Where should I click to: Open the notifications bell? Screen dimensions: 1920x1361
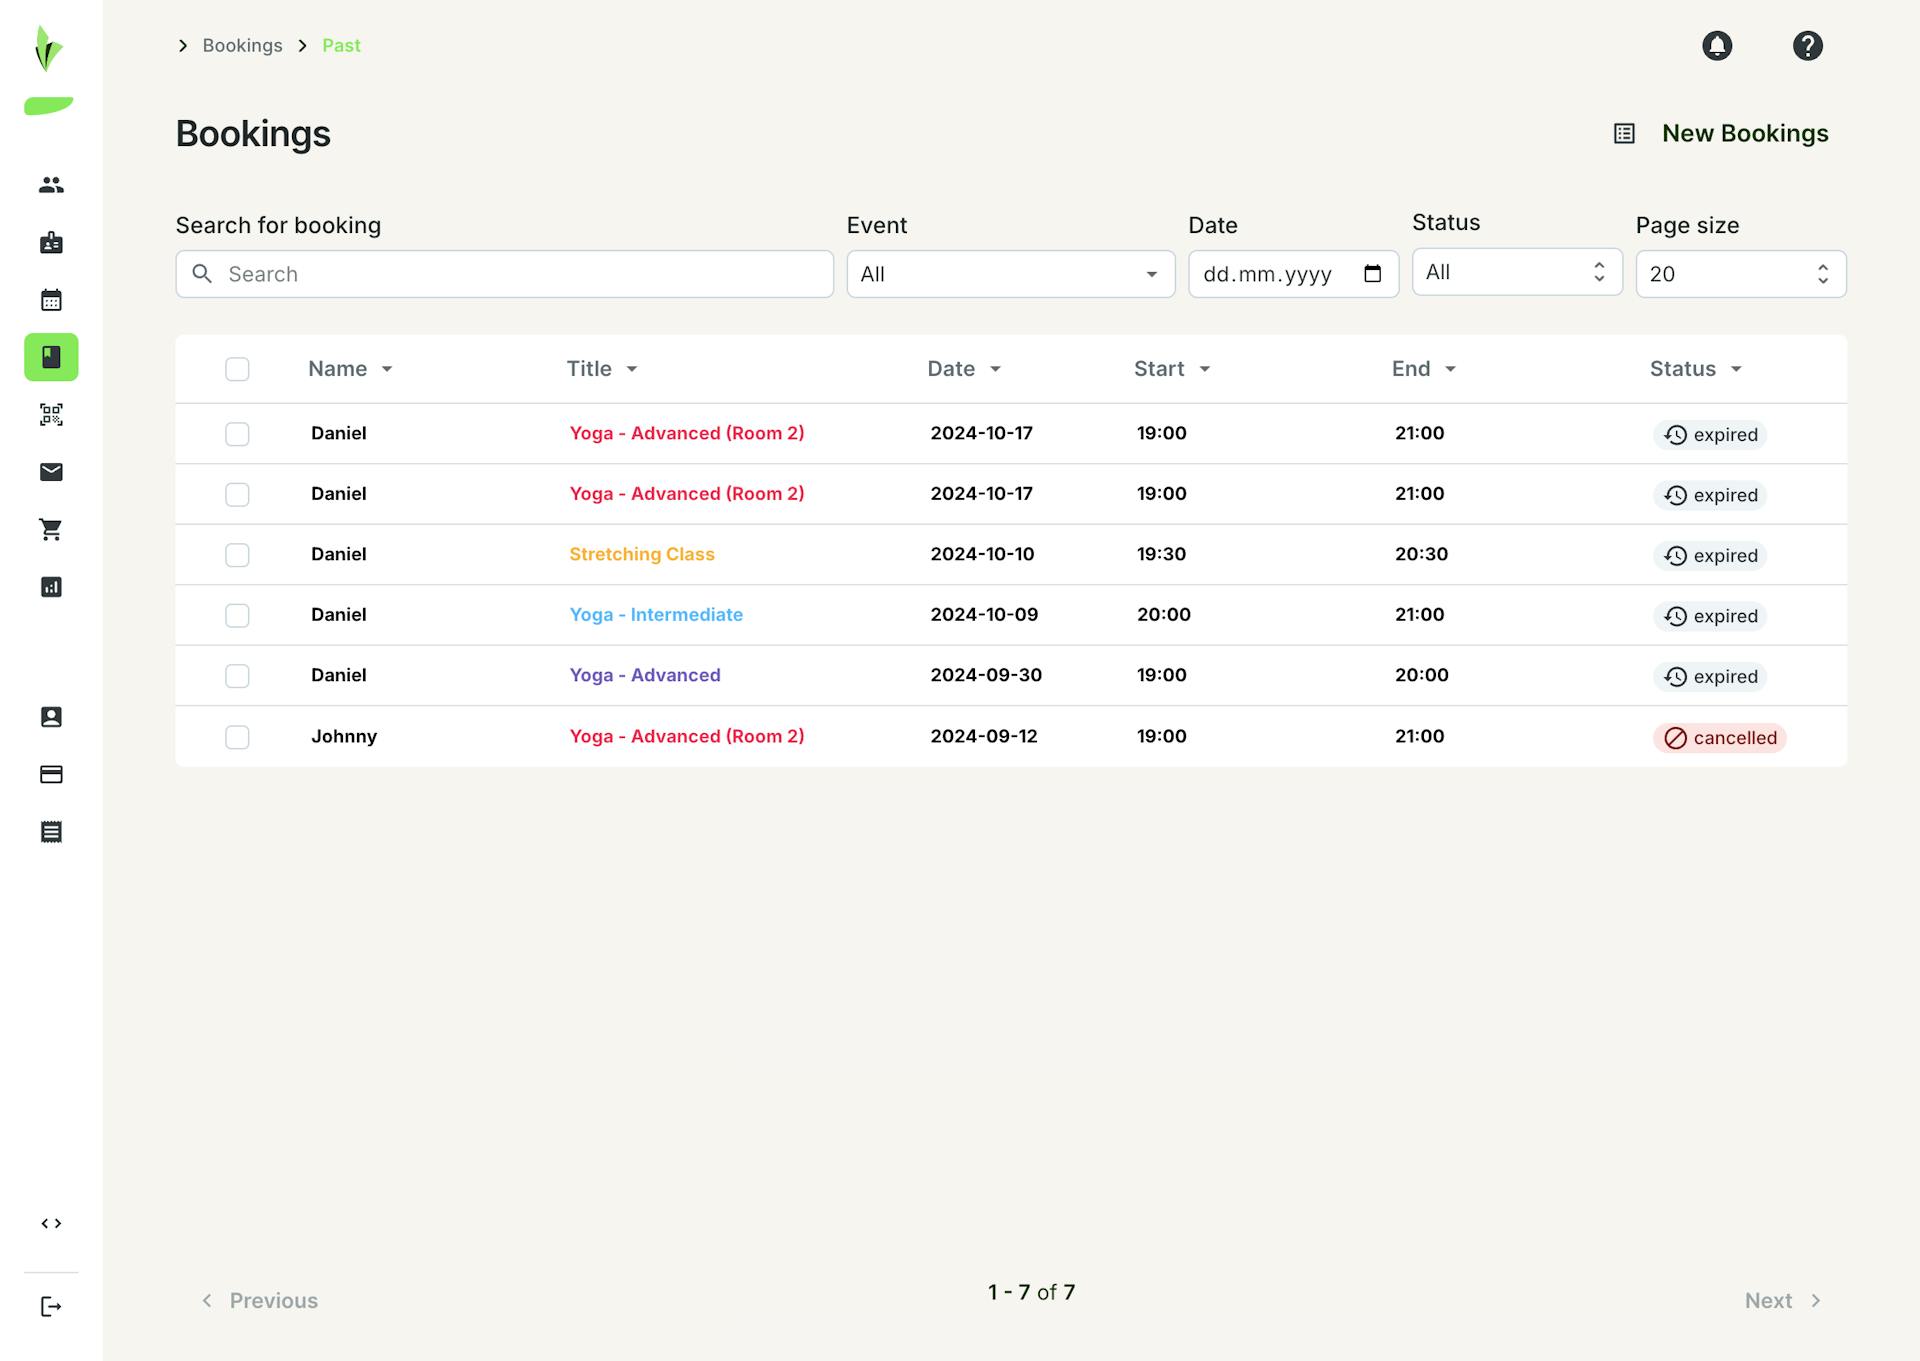point(1718,45)
